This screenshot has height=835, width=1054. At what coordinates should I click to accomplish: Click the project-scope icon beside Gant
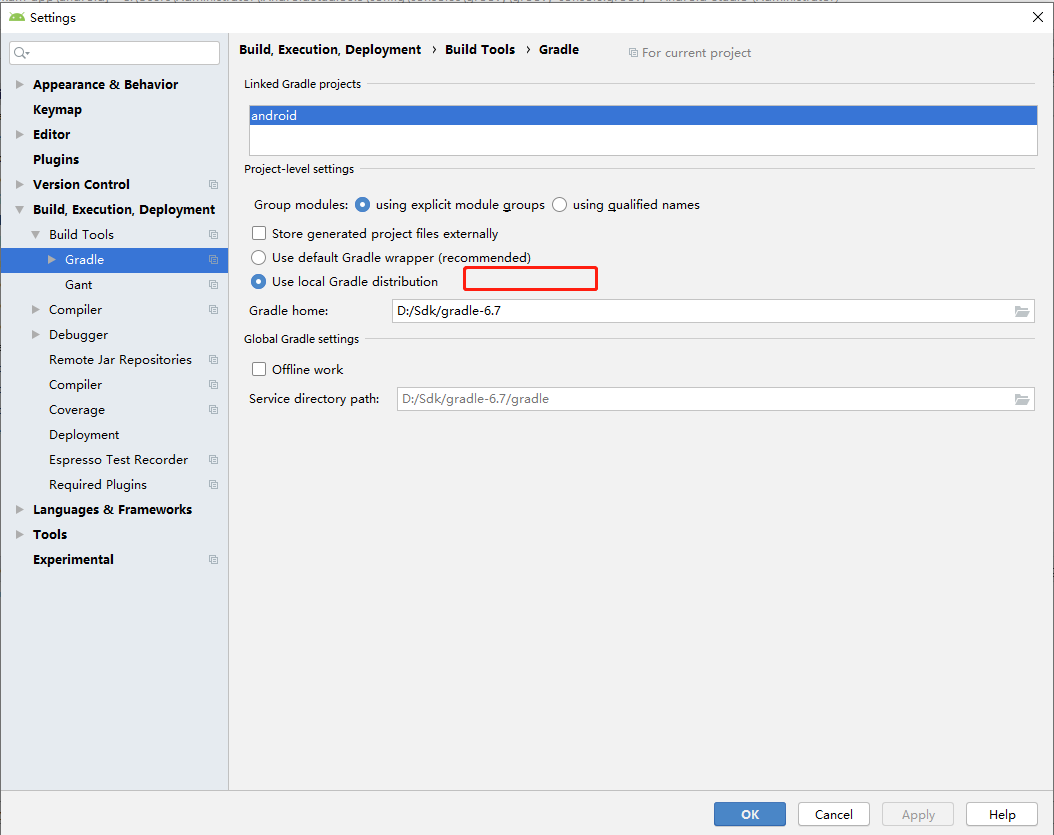[213, 284]
